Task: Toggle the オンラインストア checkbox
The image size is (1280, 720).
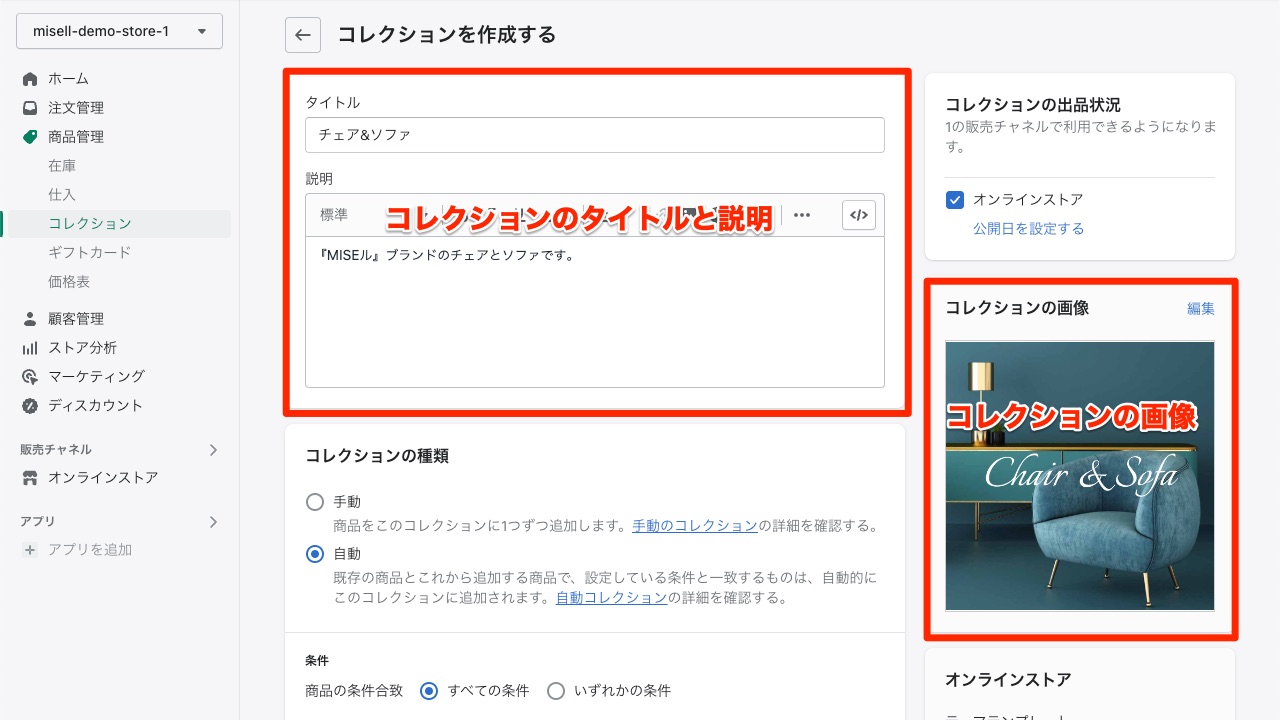Action: (955, 200)
